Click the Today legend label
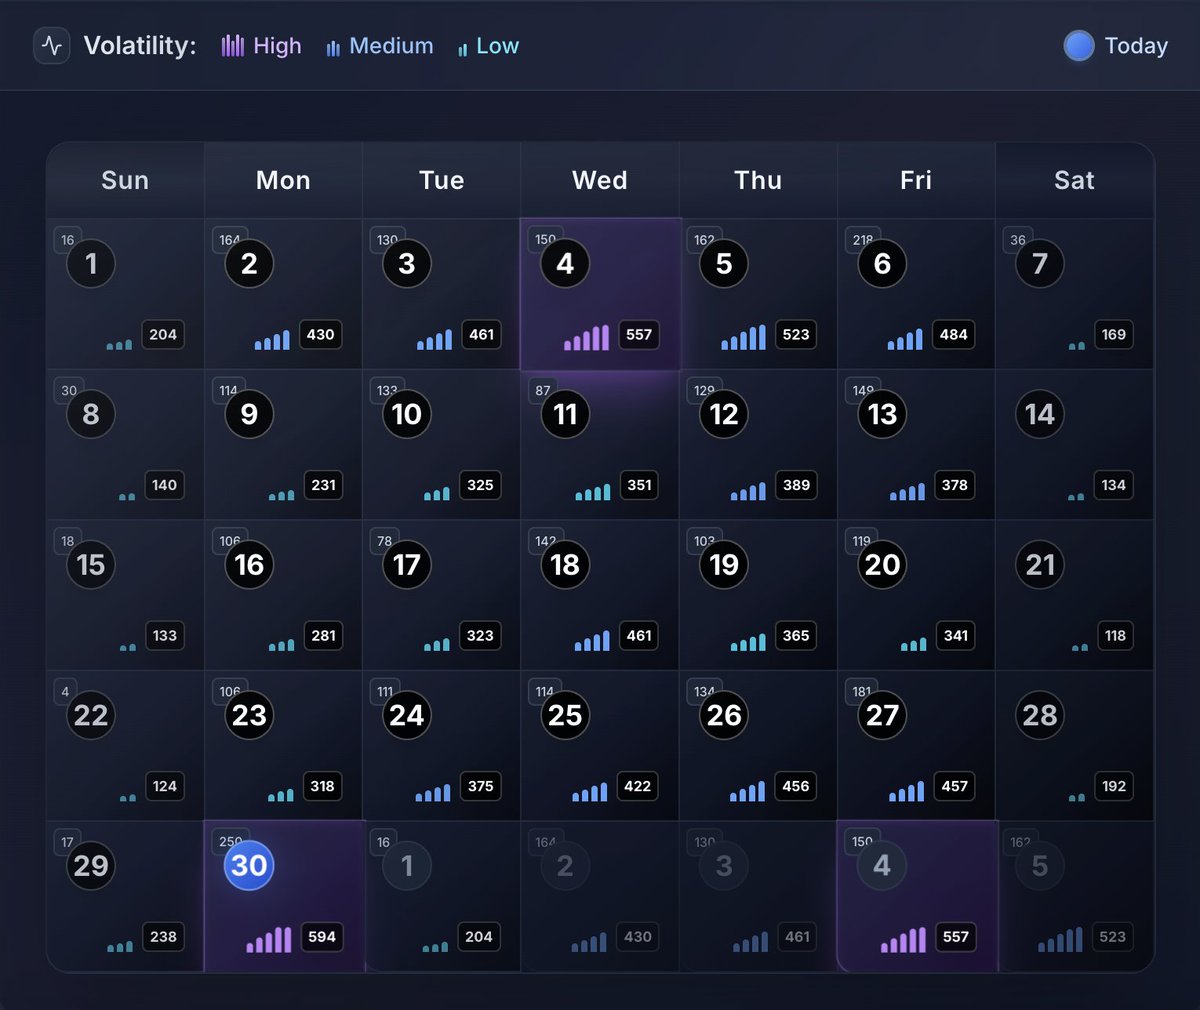Screen dimensions: 1200x1010 [x=1136, y=46]
